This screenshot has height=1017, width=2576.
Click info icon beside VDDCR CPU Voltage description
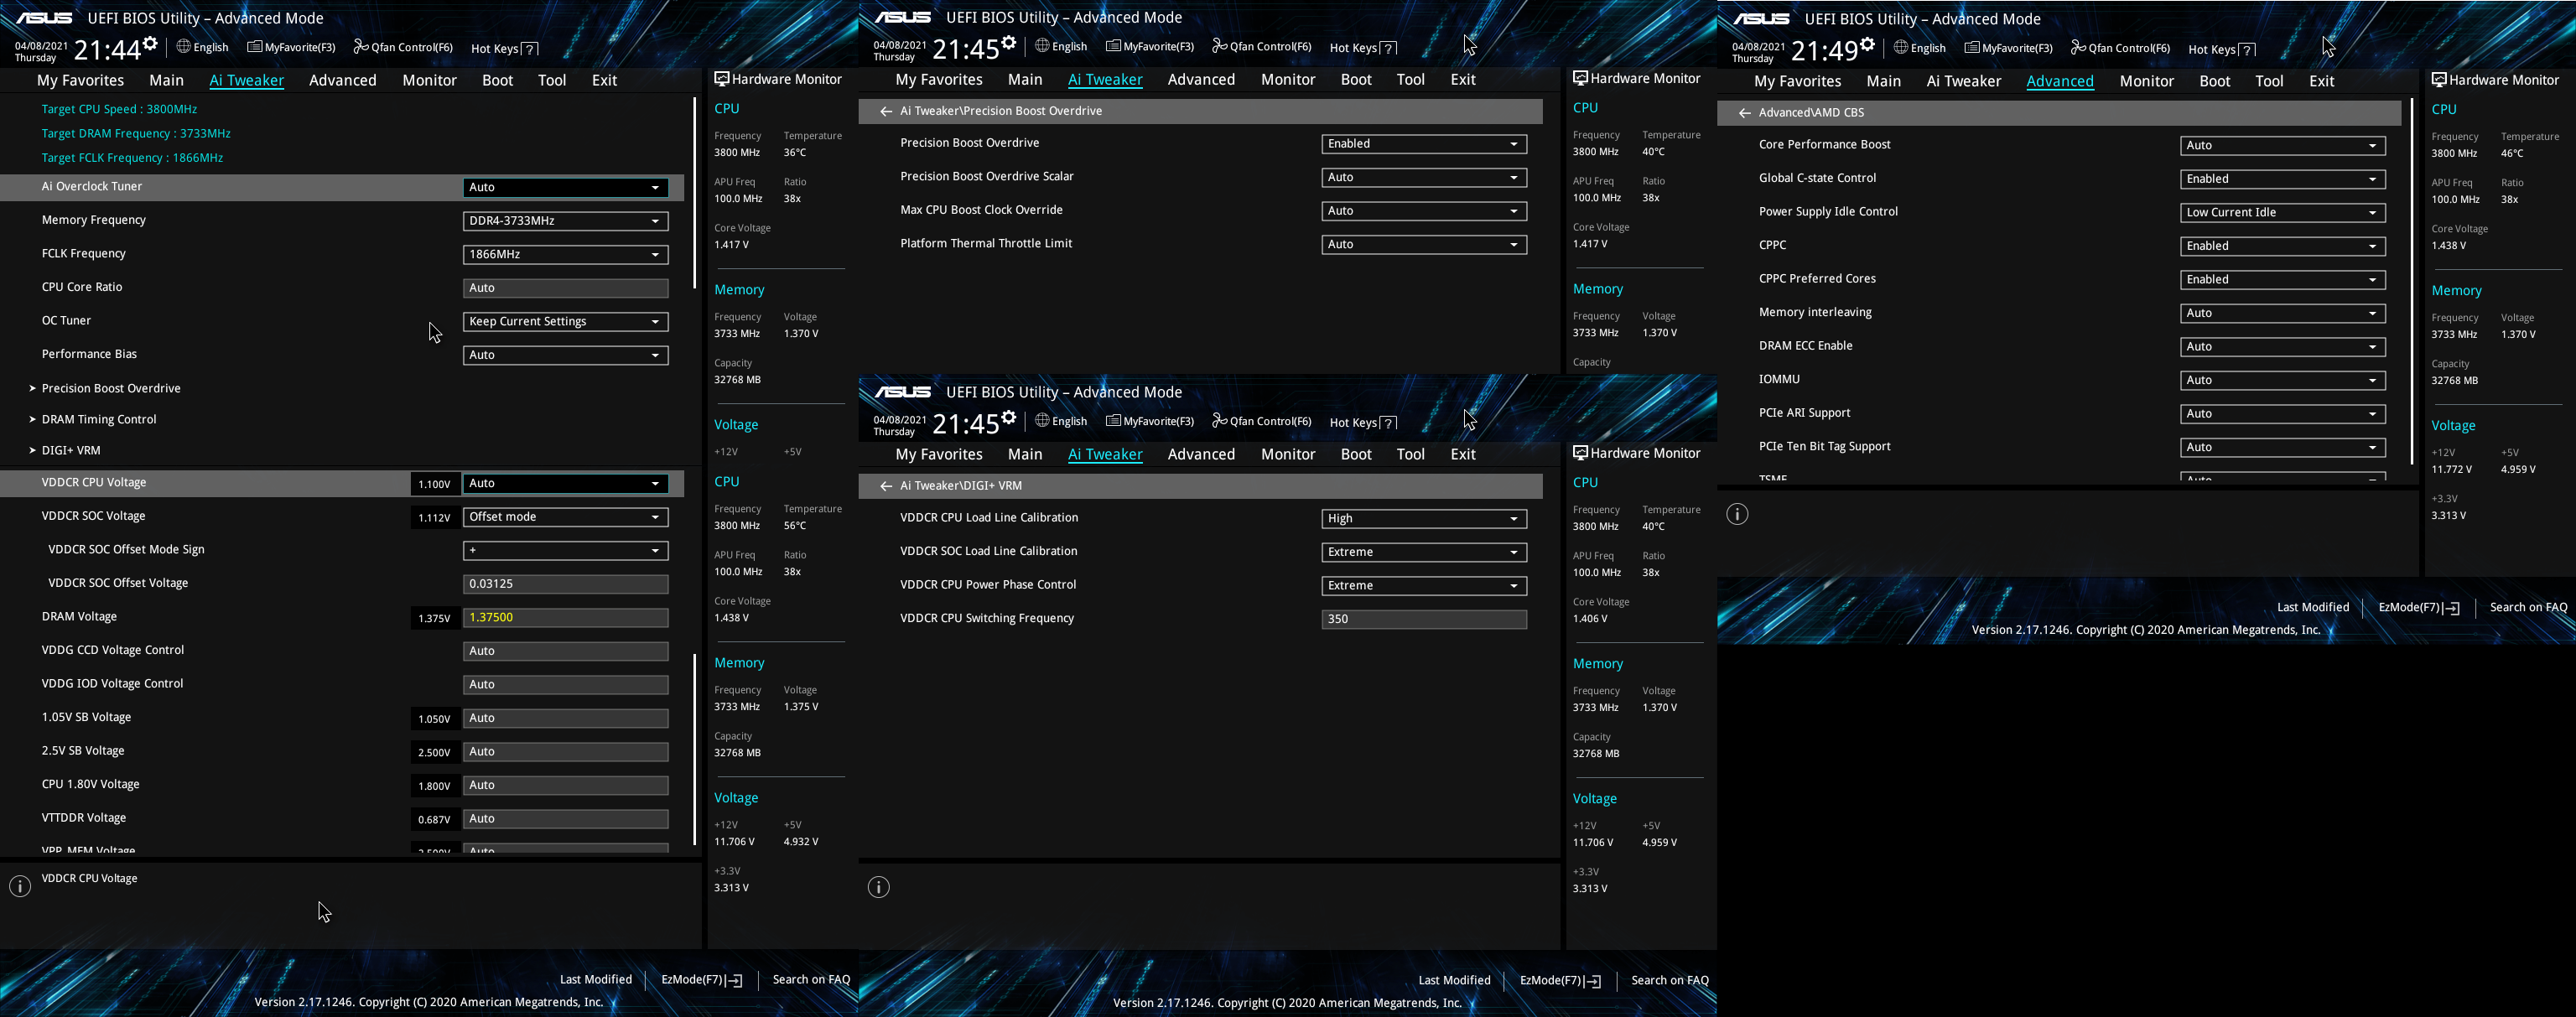tap(20, 886)
